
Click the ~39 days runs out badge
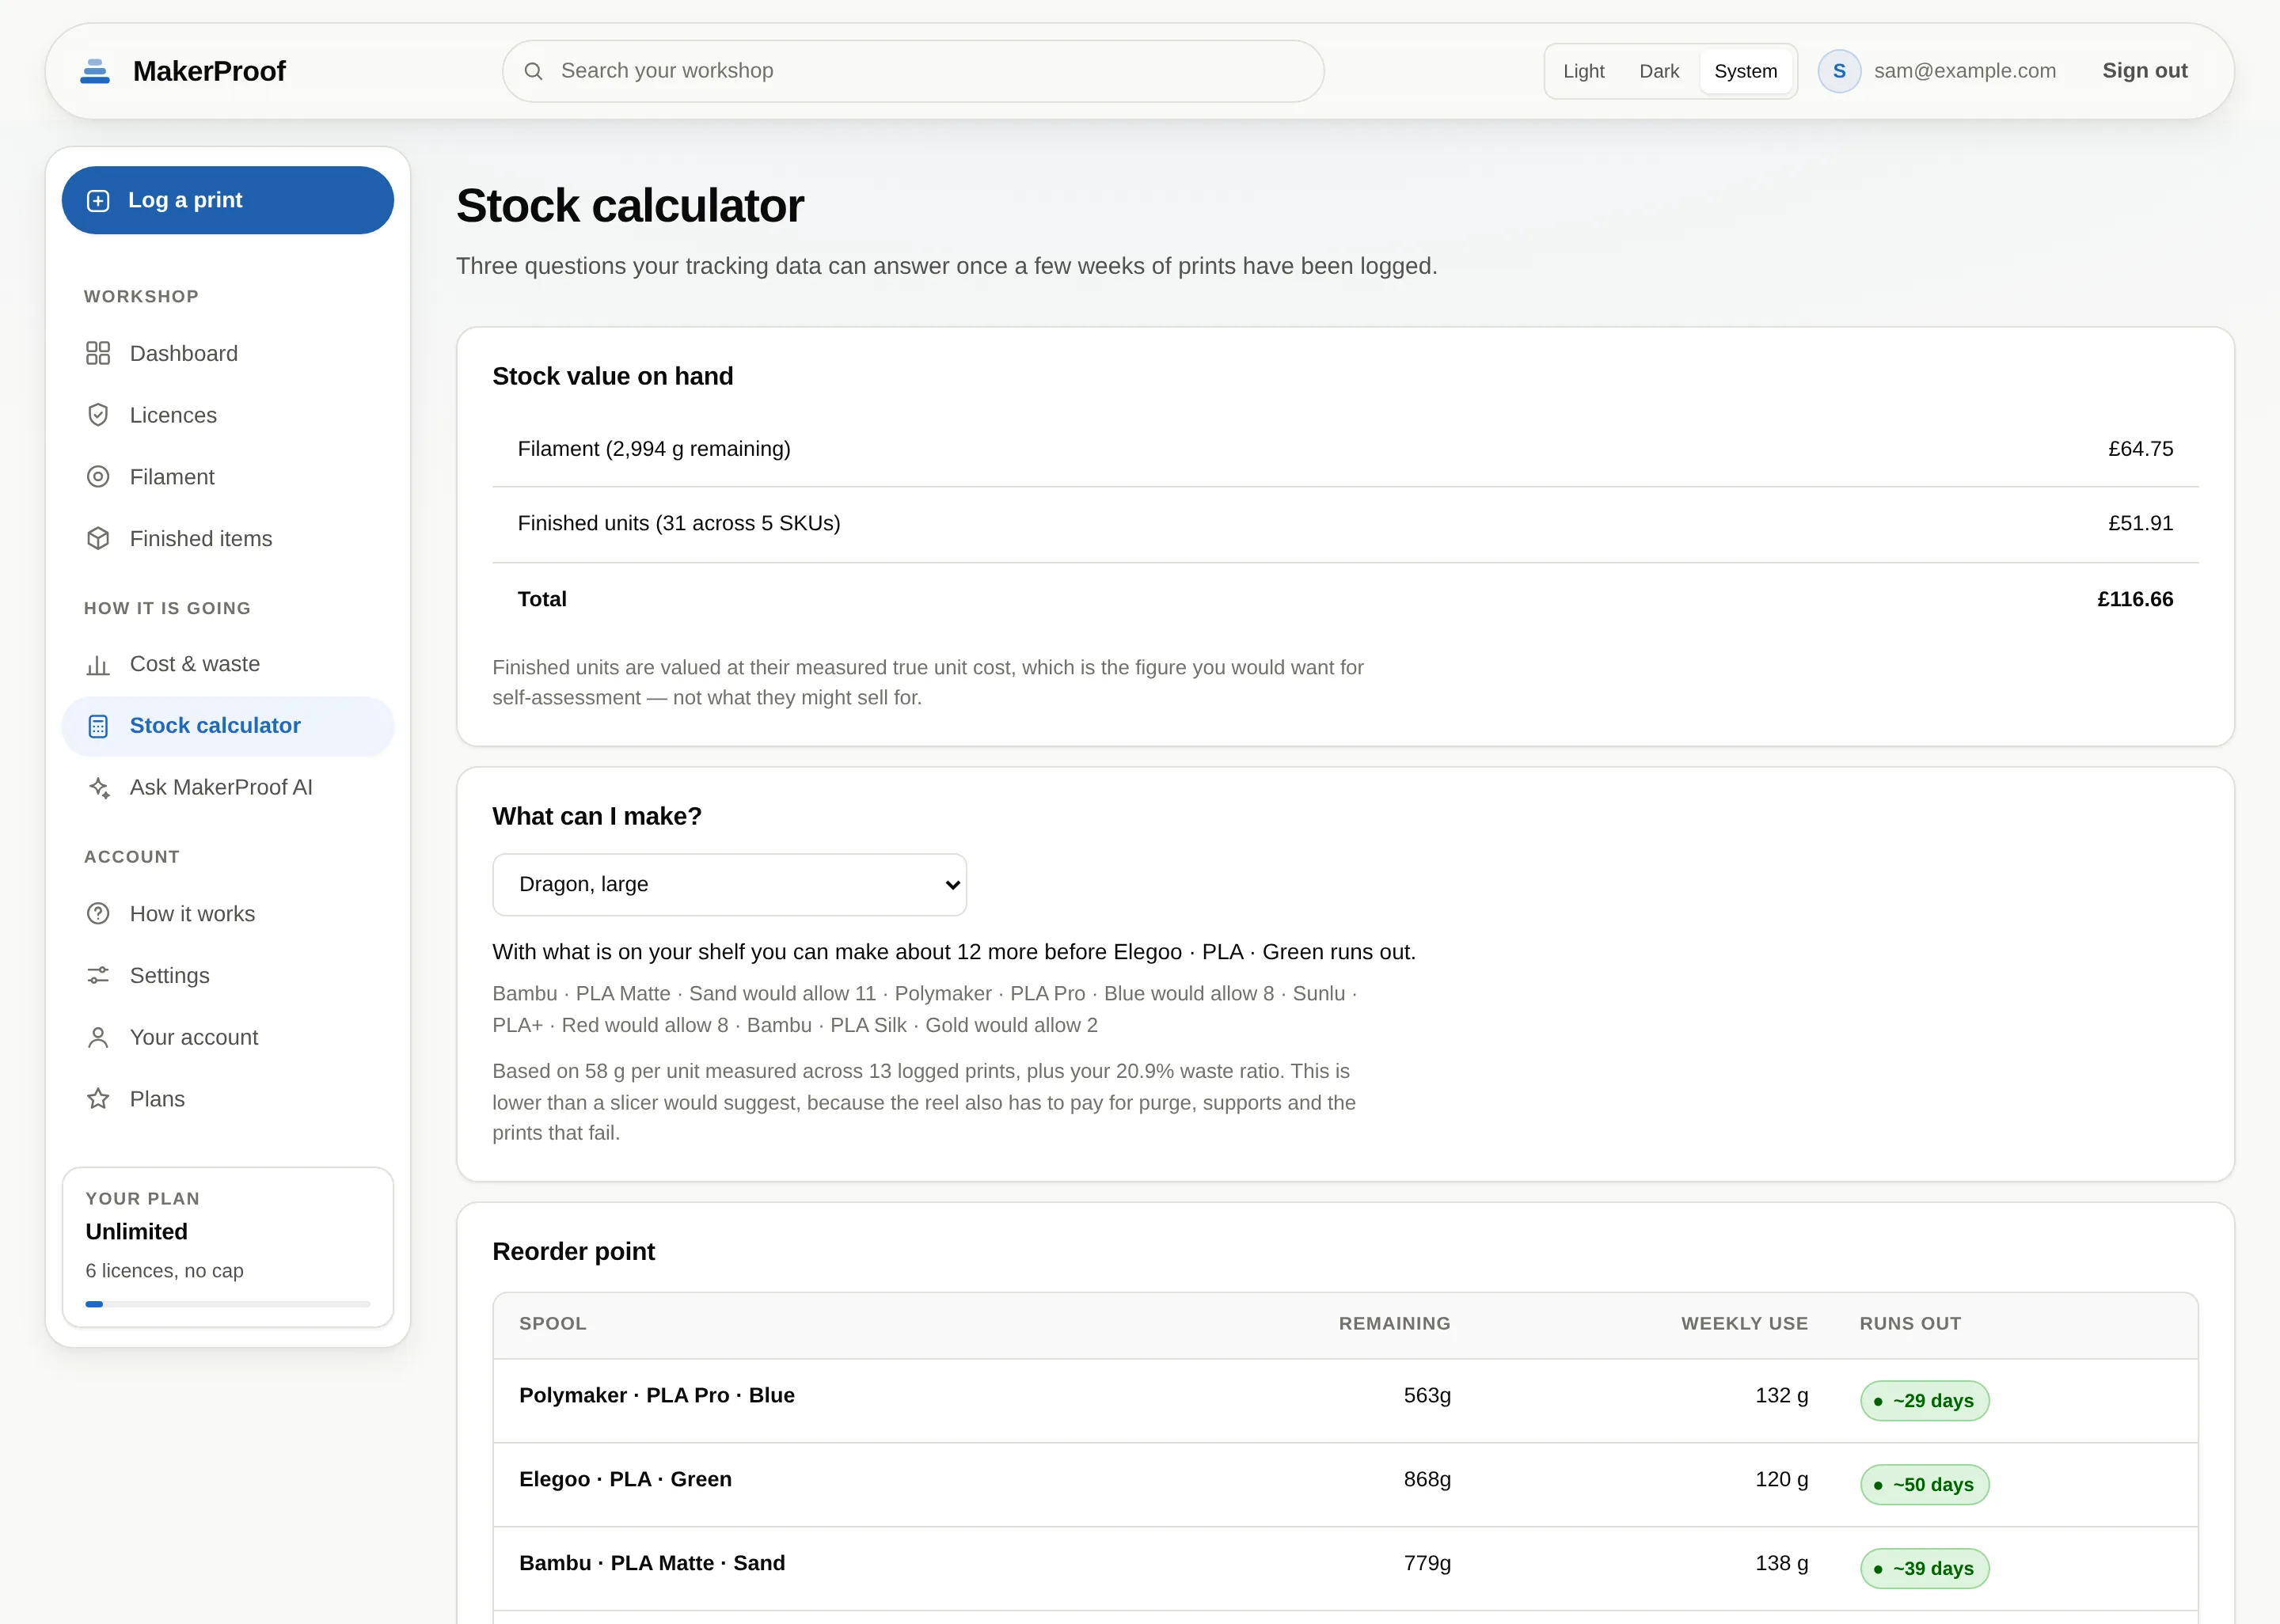click(x=1924, y=1569)
